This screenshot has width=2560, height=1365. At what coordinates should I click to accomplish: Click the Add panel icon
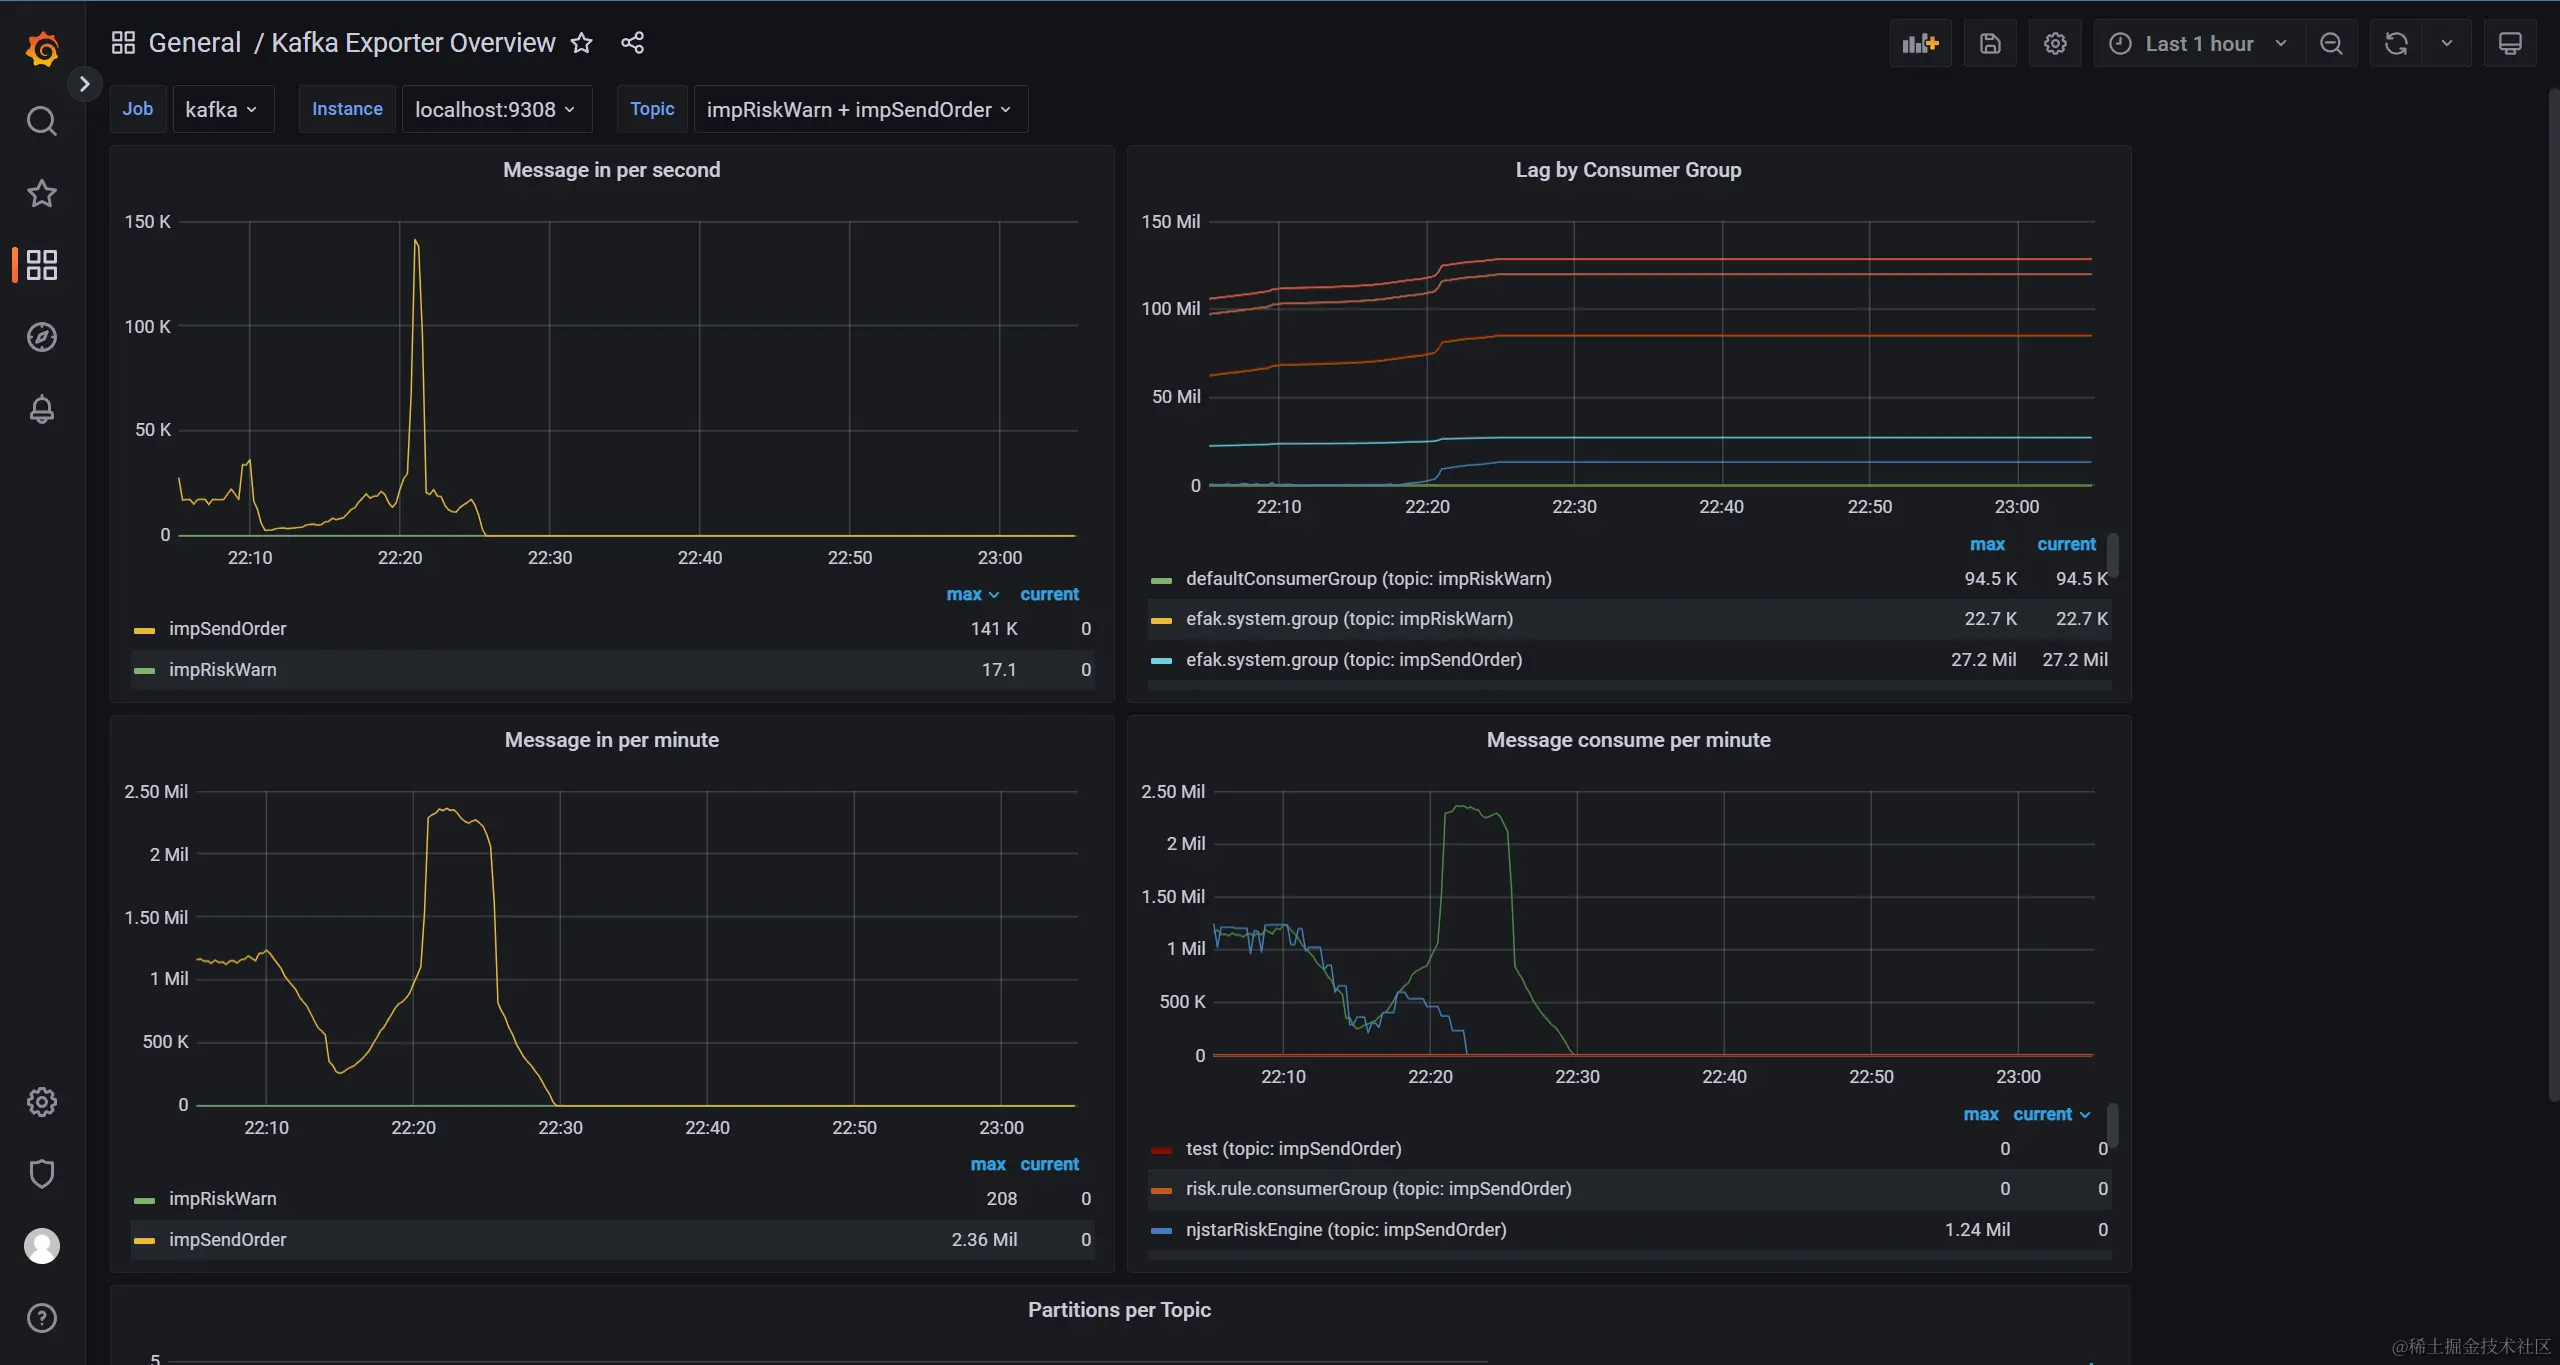click(1920, 44)
